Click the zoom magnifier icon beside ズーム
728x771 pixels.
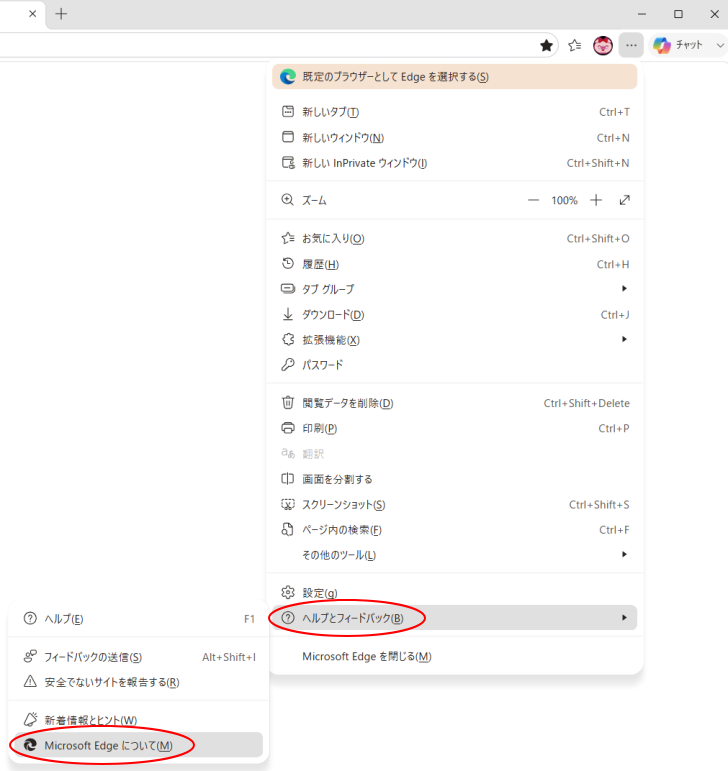[x=288, y=200]
